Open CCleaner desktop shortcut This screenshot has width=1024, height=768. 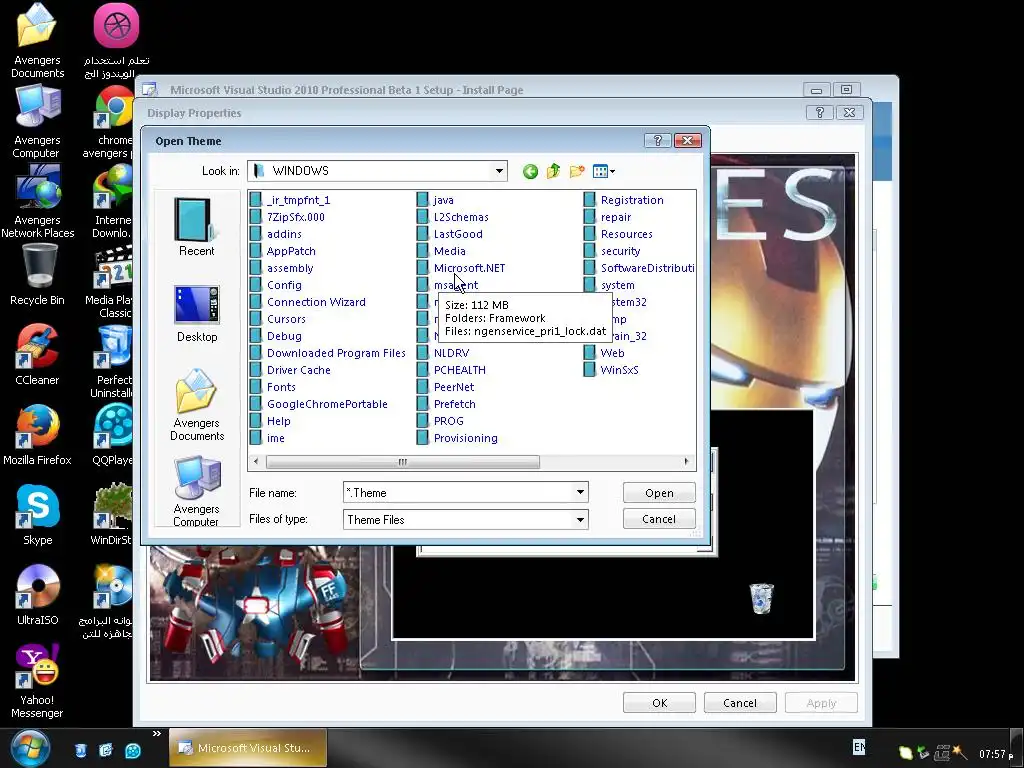click(x=37, y=355)
